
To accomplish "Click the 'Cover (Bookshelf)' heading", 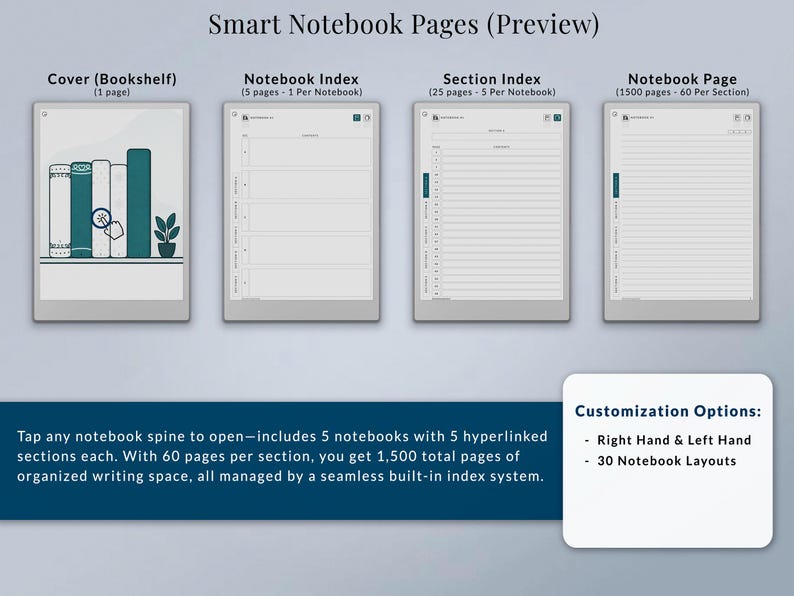I will click(x=112, y=79).
